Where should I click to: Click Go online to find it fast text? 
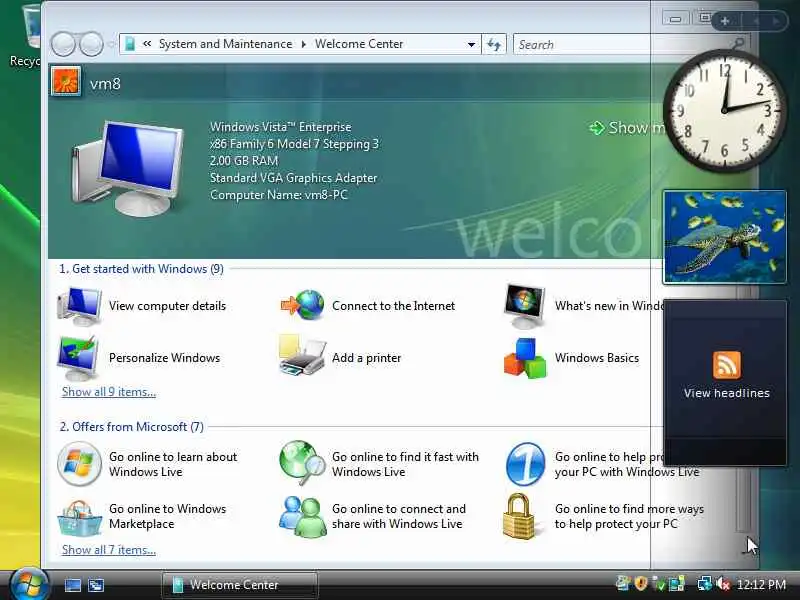406,464
